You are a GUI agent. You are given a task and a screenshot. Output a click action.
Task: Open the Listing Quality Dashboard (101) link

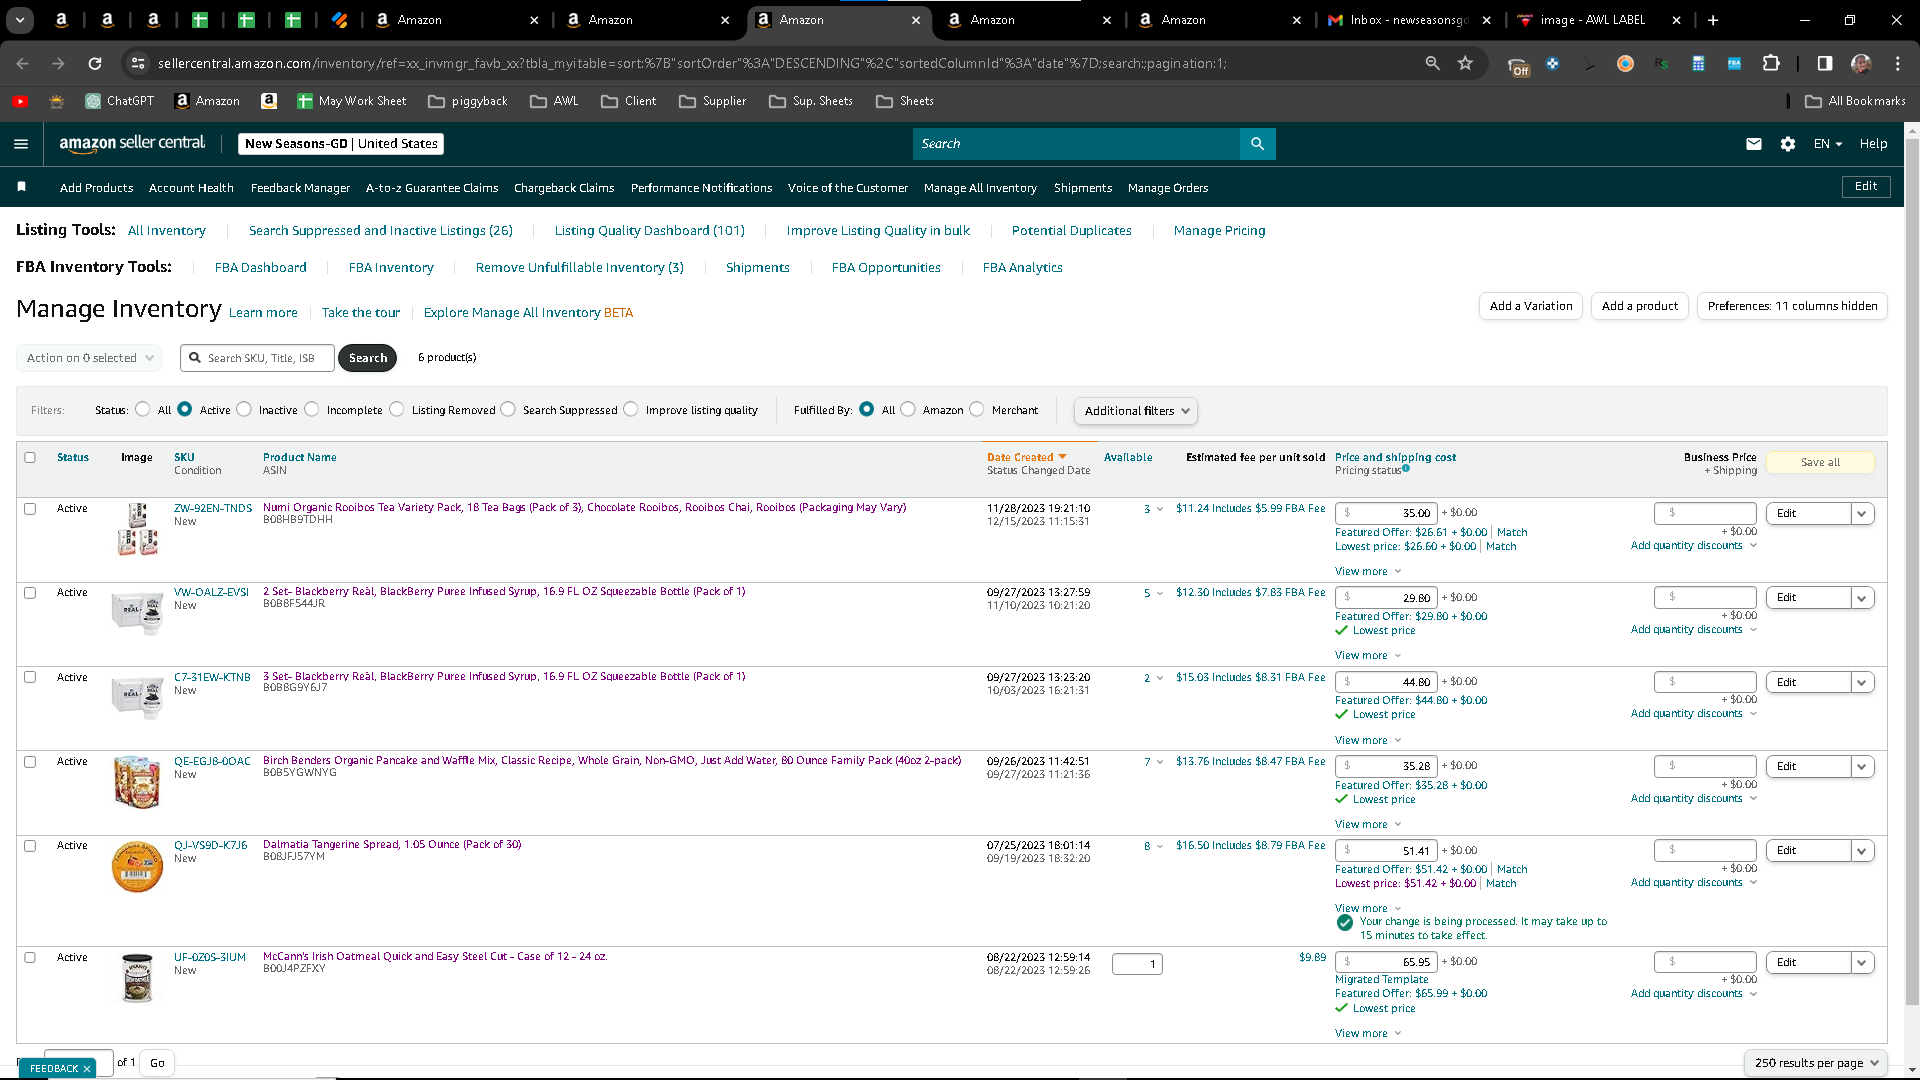(x=650, y=231)
